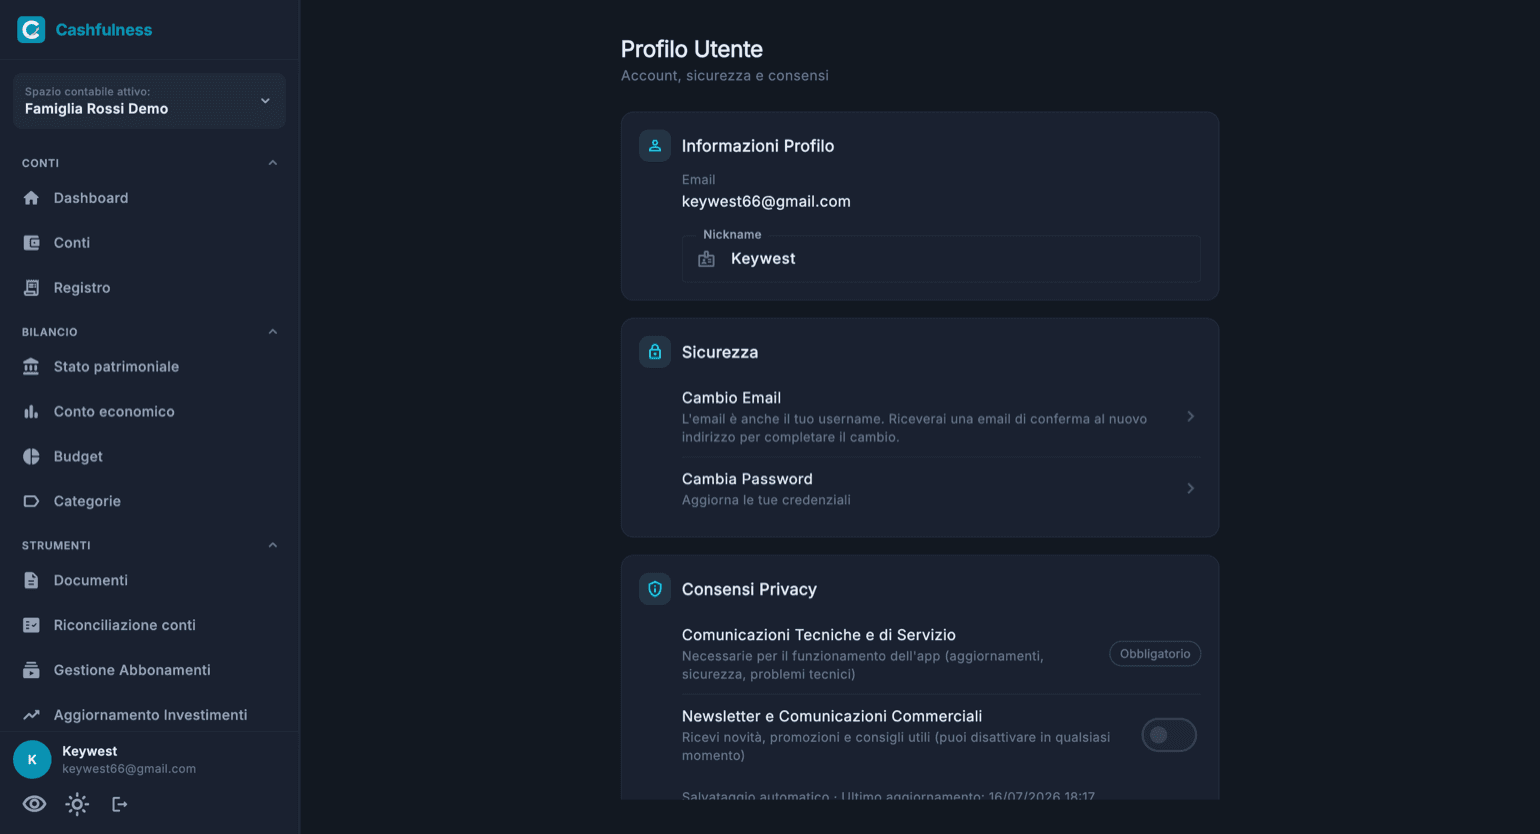
Task: Click the K user avatar
Action: click(32, 760)
